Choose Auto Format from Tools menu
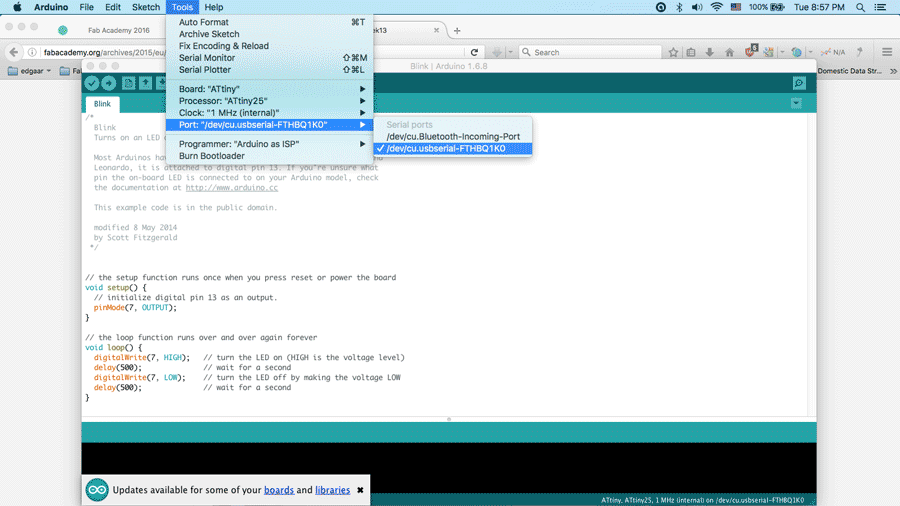The image size is (900, 506). (x=269, y=22)
